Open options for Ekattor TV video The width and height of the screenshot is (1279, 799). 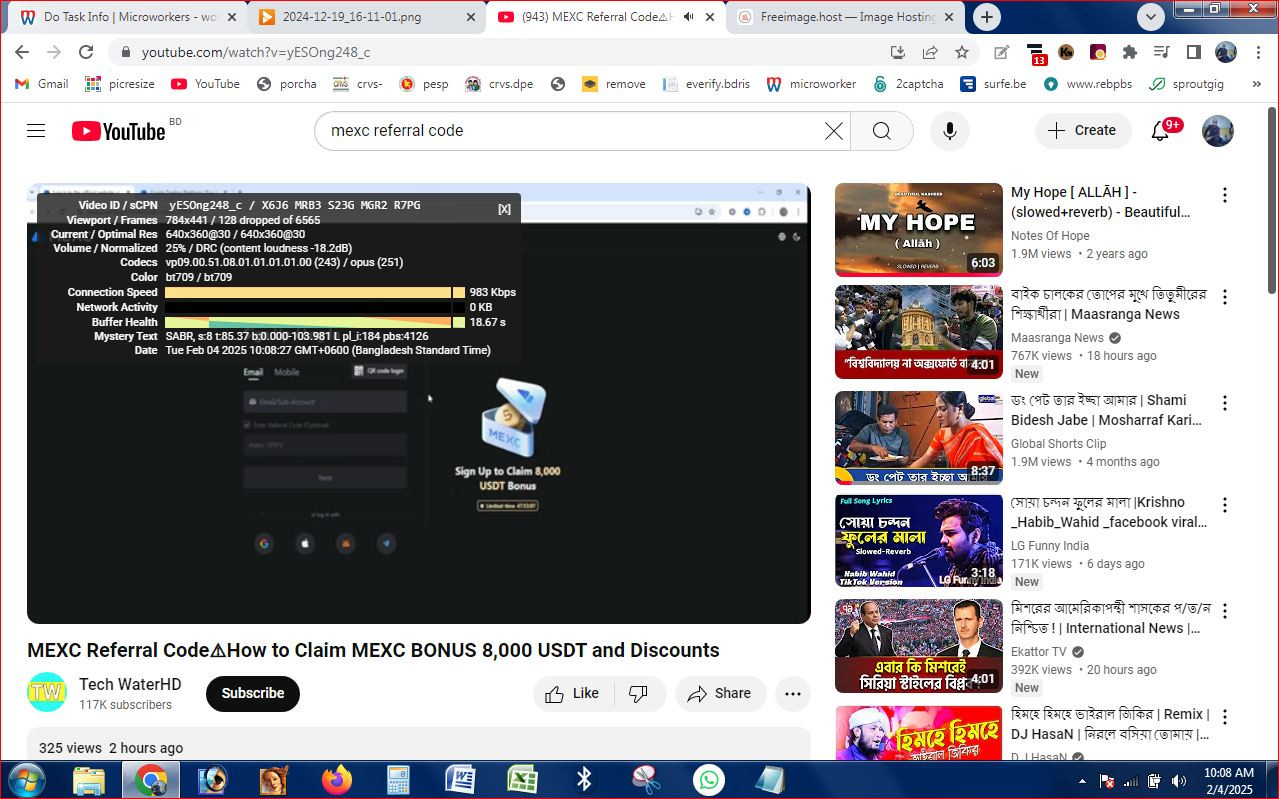(x=1224, y=611)
